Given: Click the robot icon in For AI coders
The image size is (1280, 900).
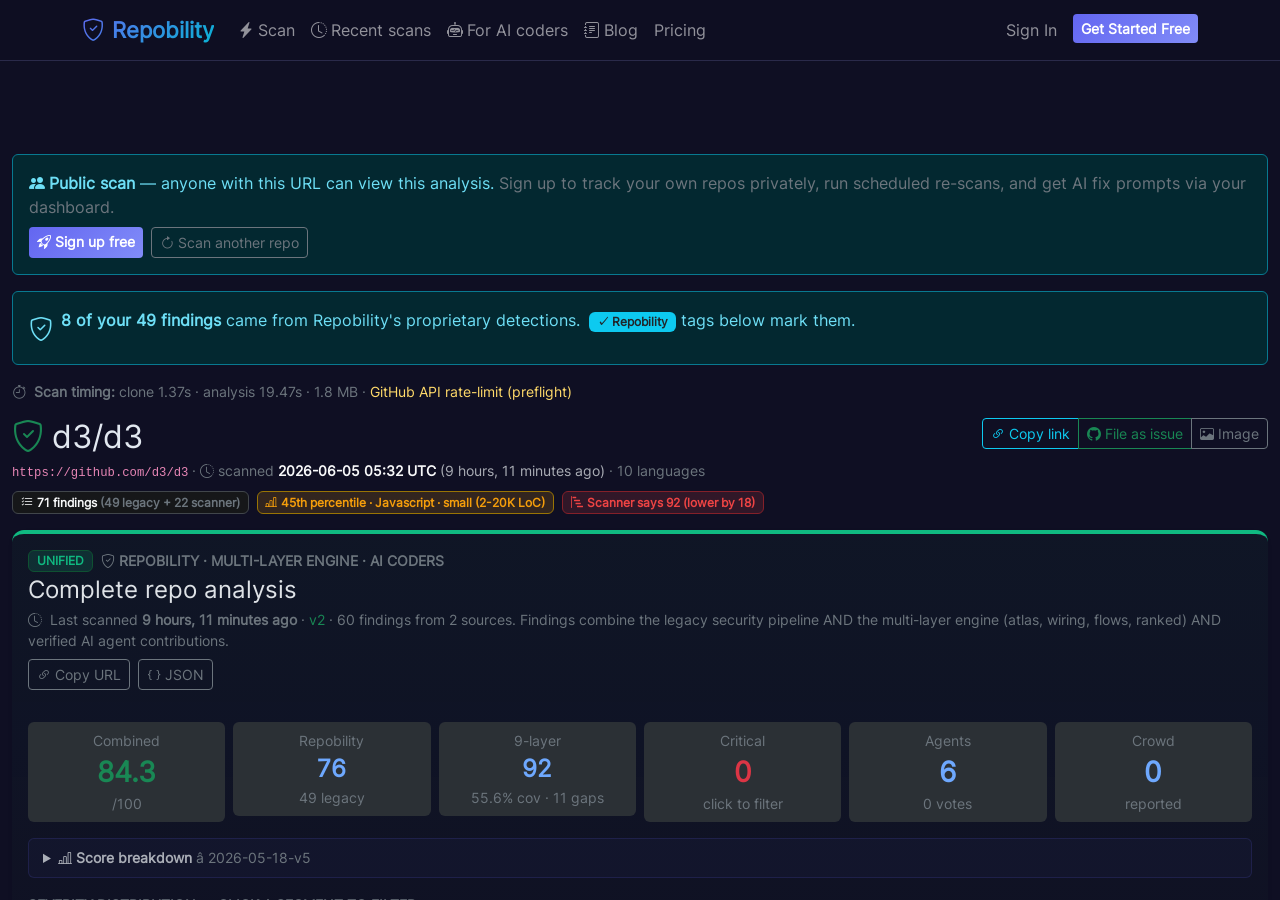Looking at the screenshot, I should (455, 30).
